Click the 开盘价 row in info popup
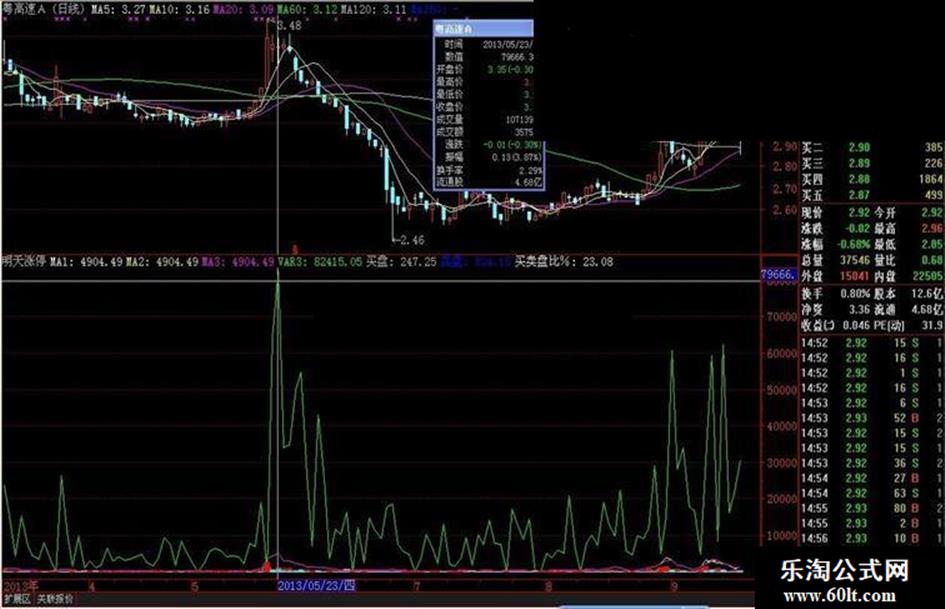The width and height of the screenshot is (945, 609). (484, 70)
